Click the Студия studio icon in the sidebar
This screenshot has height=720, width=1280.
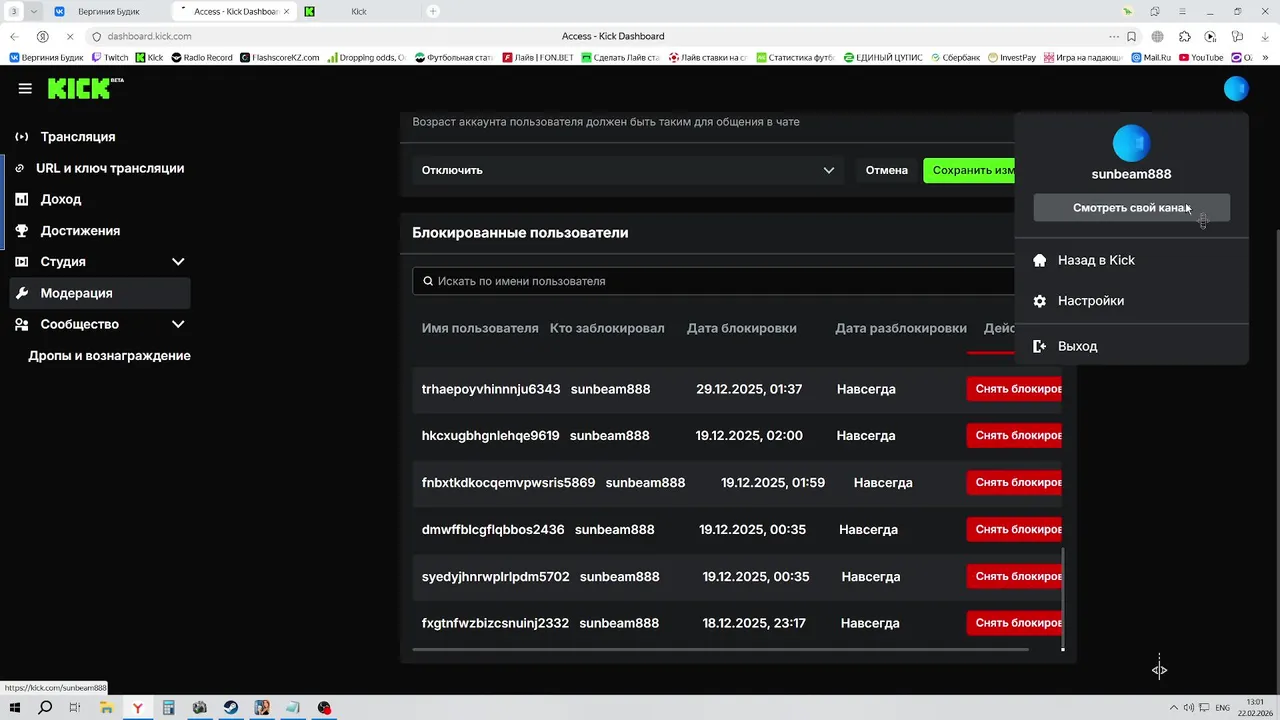tap(22, 262)
